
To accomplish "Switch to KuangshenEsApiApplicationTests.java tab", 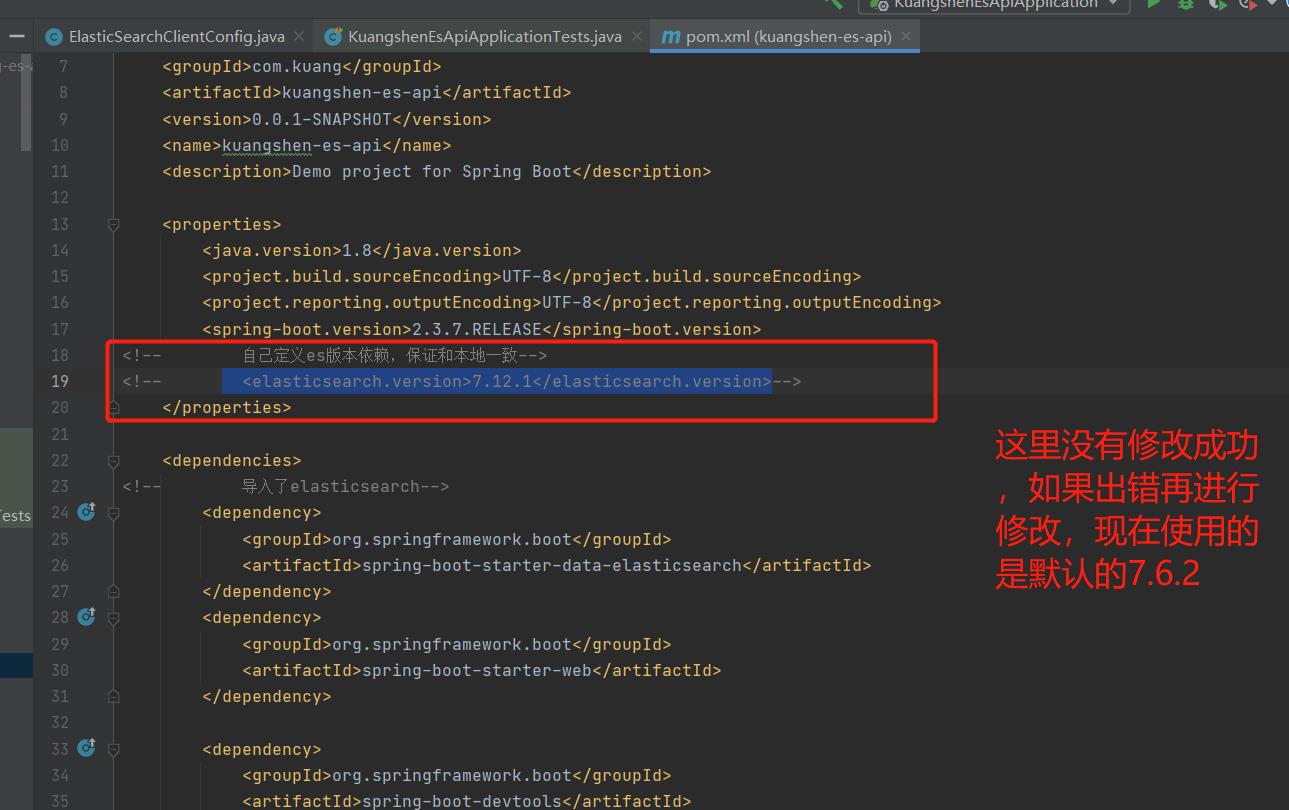I will pos(485,36).
